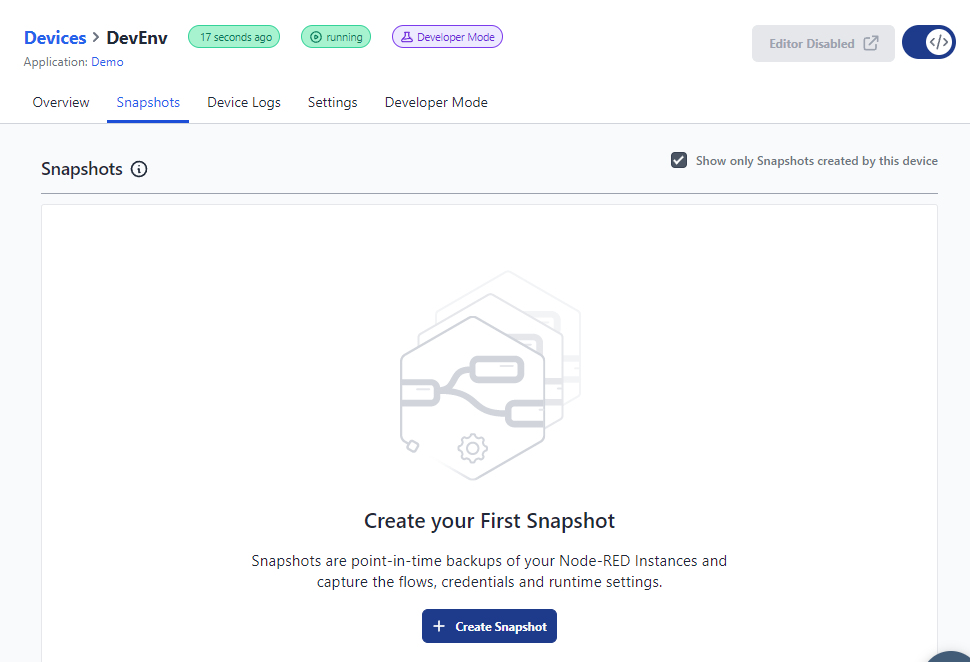The height and width of the screenshot is (662, 970).
Task: Click the flask icon in Developer Mode badge
Action: point(406,37)
